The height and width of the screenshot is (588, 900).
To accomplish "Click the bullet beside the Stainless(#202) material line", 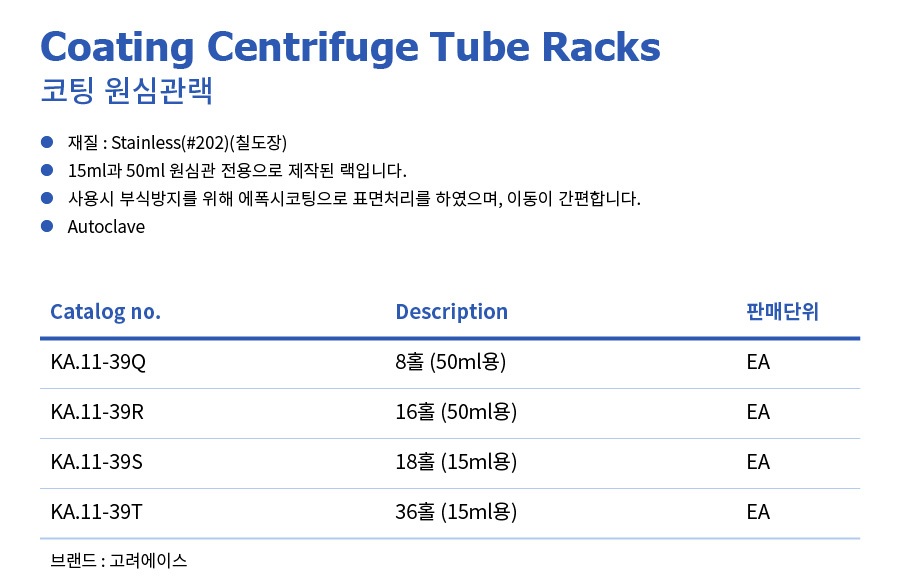I will (46, 141).
